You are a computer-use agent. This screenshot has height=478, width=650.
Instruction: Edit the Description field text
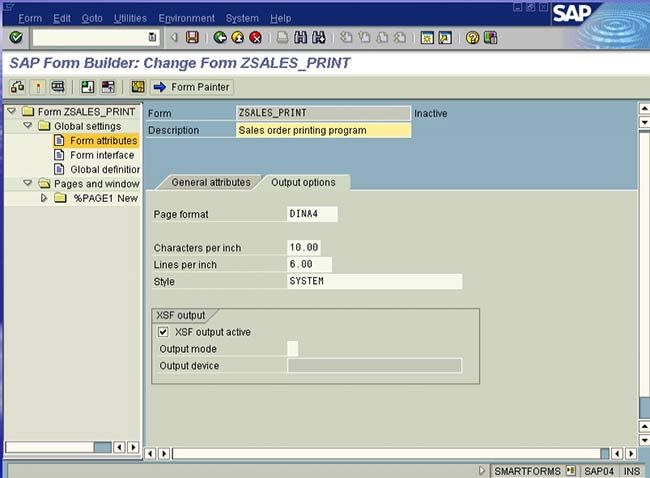point(323,130)
